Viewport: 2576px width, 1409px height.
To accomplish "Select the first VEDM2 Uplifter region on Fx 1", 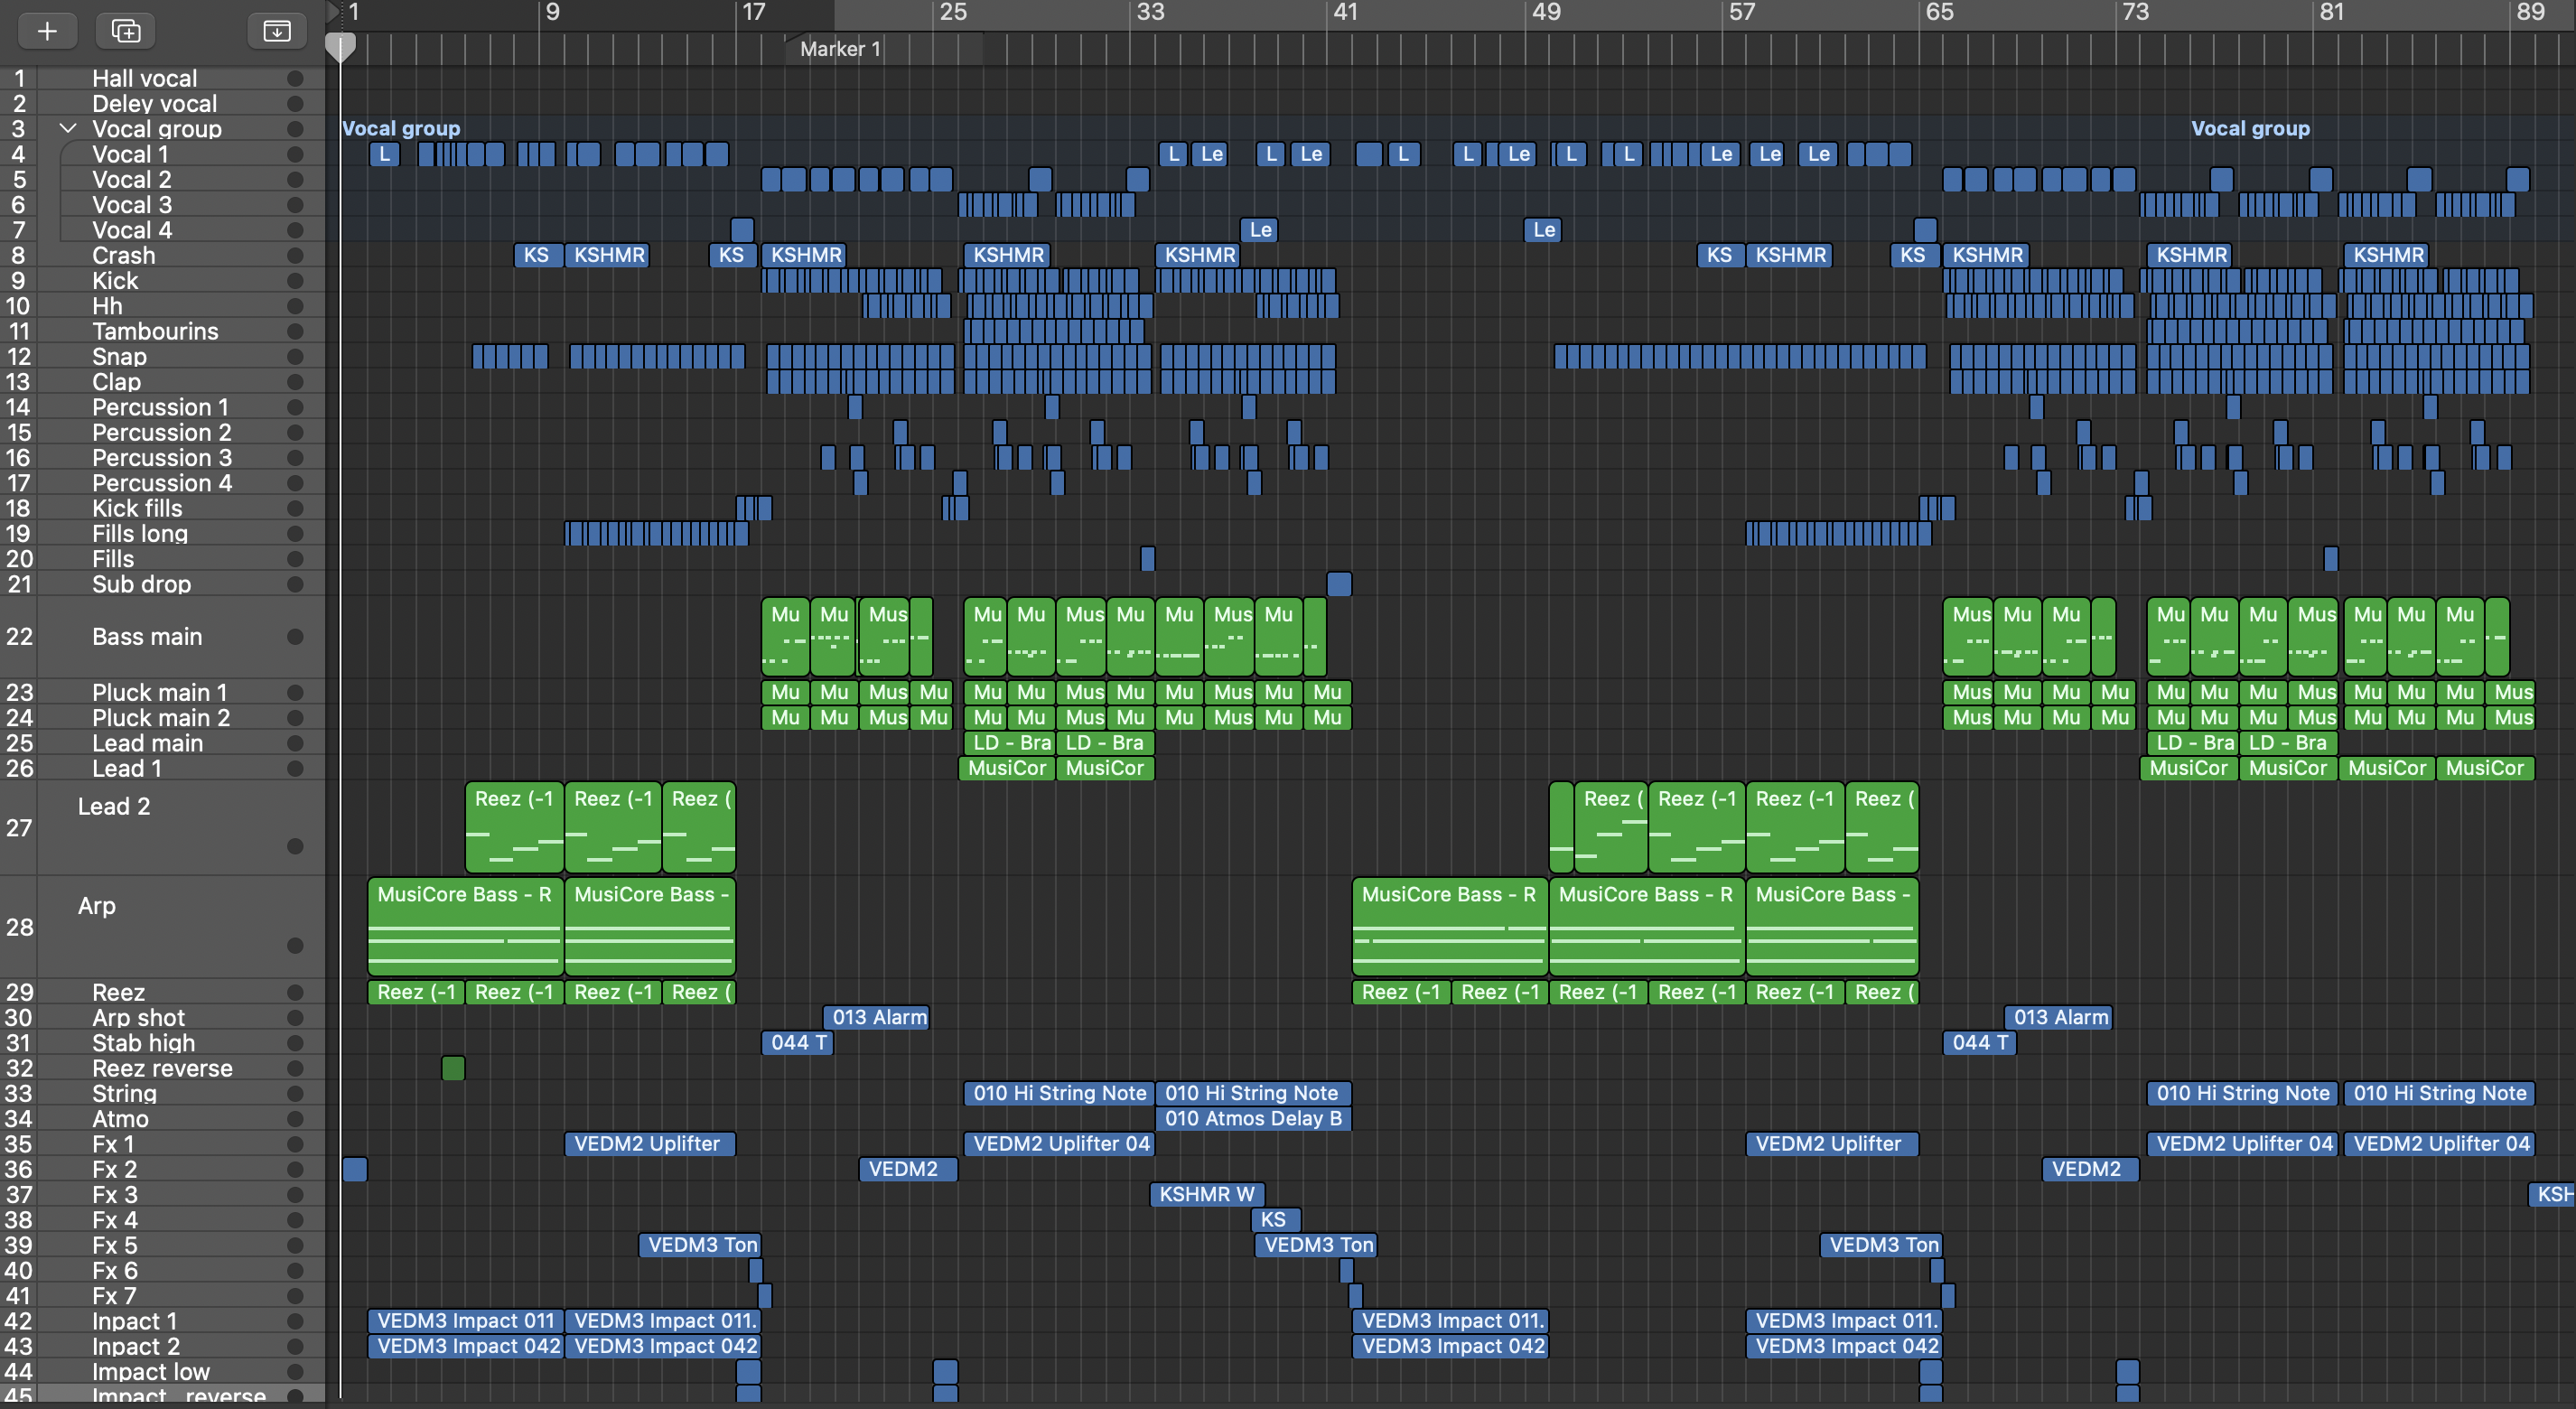I will tap(650, 1143).
